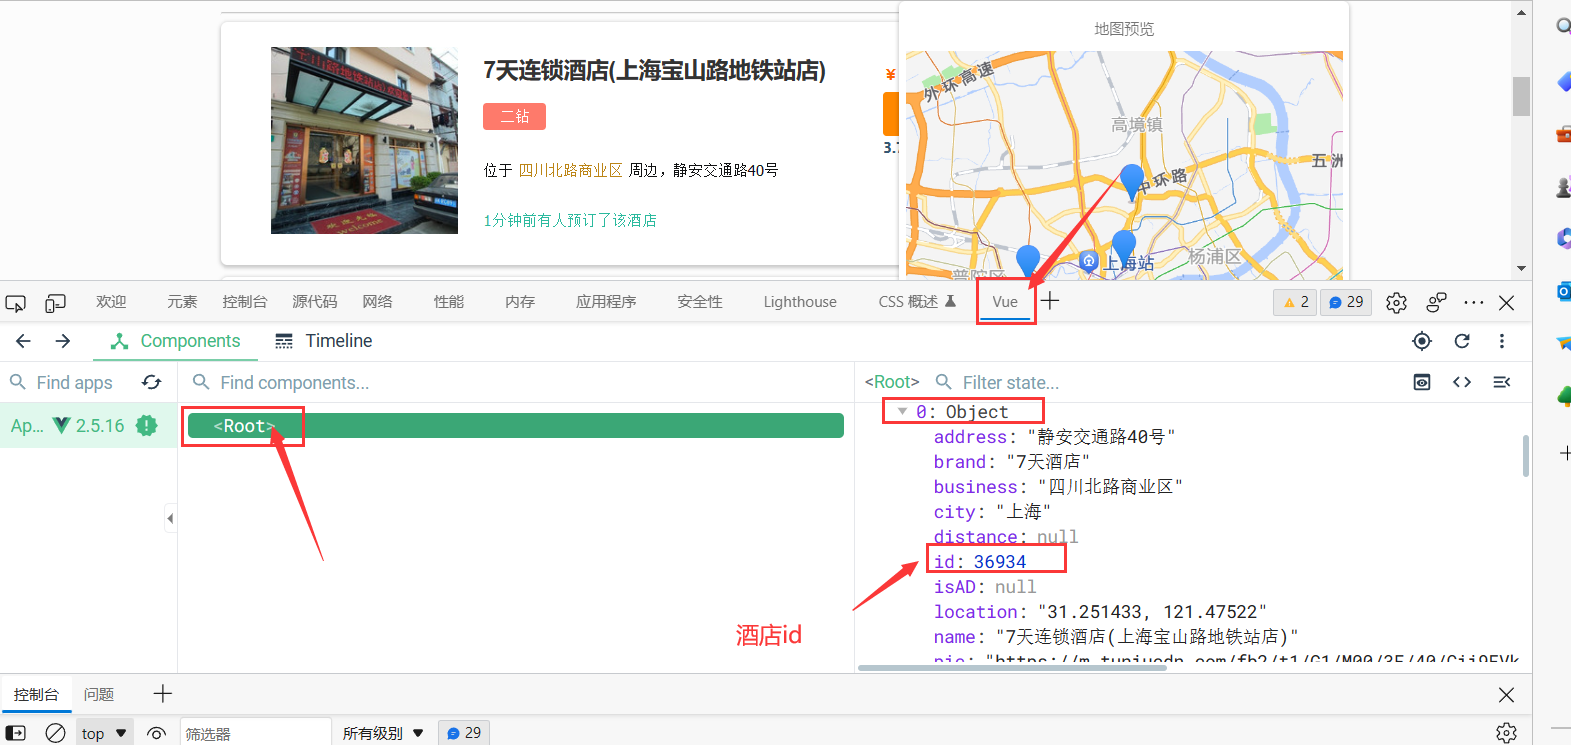Open the messages badge showing 29 in top toolbar

click(1346, 302)
